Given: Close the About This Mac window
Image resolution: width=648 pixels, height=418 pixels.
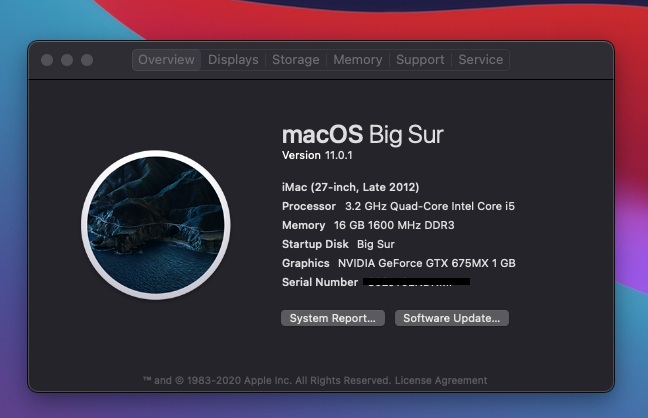Looking at the screenshot, I should point(47,60).
